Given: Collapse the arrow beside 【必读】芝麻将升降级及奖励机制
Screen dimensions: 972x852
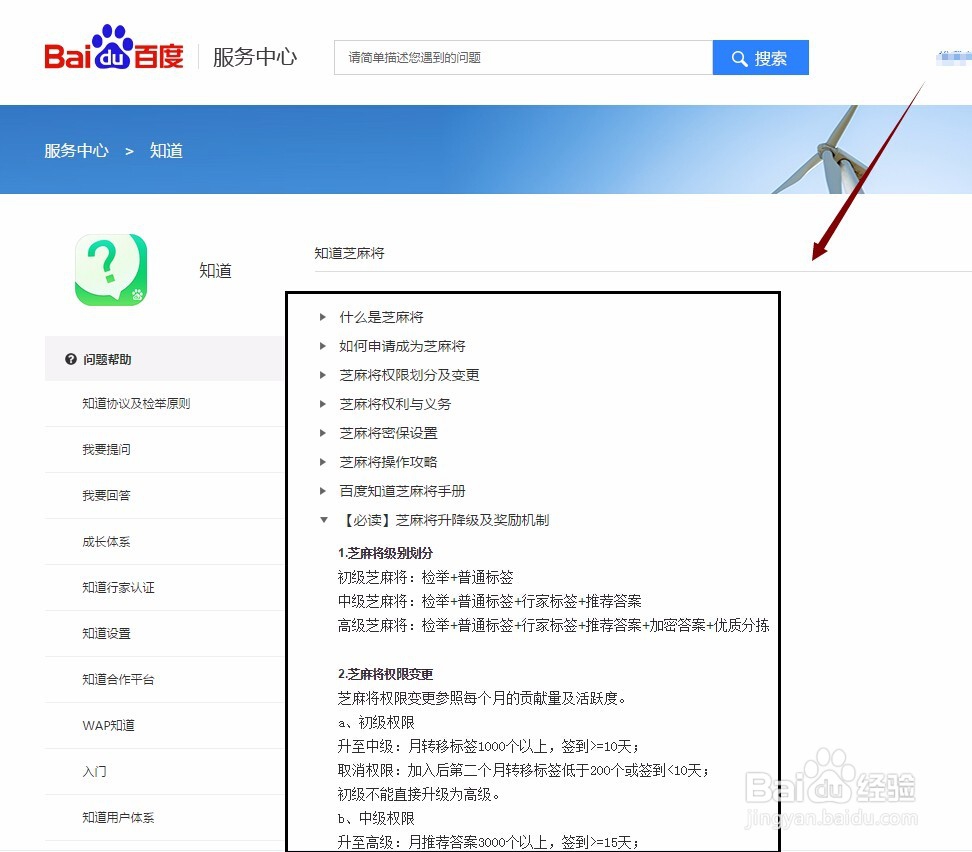Looking at the screenshot, I should (323, 520).
